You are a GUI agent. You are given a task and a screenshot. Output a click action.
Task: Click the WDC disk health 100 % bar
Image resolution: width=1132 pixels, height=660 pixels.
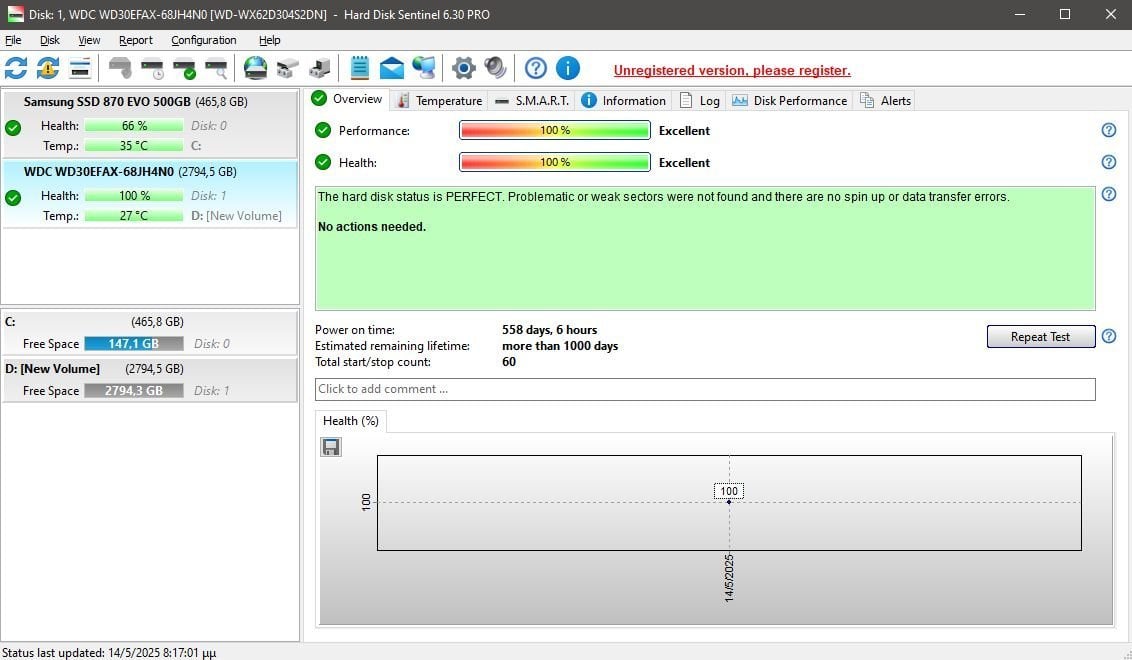coord(134,196)
